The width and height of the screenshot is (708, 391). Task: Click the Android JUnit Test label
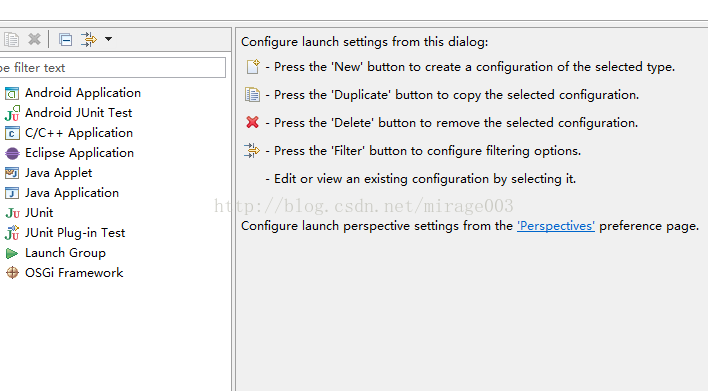point(79,113)
